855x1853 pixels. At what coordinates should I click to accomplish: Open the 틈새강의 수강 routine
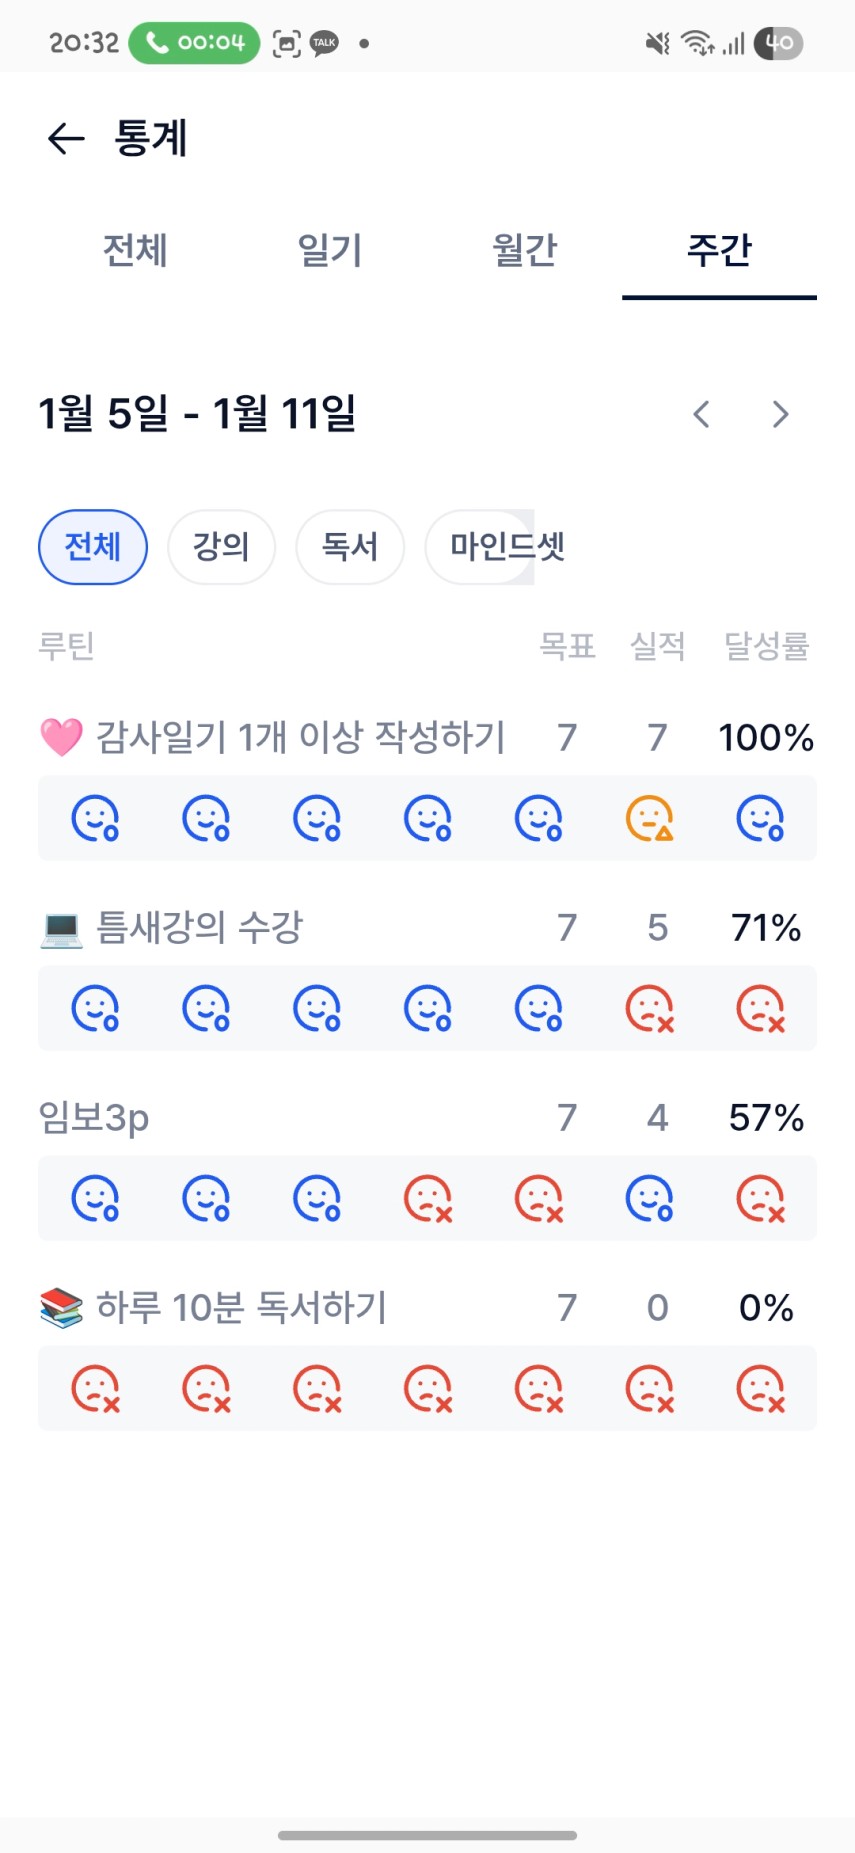[199, 928]
